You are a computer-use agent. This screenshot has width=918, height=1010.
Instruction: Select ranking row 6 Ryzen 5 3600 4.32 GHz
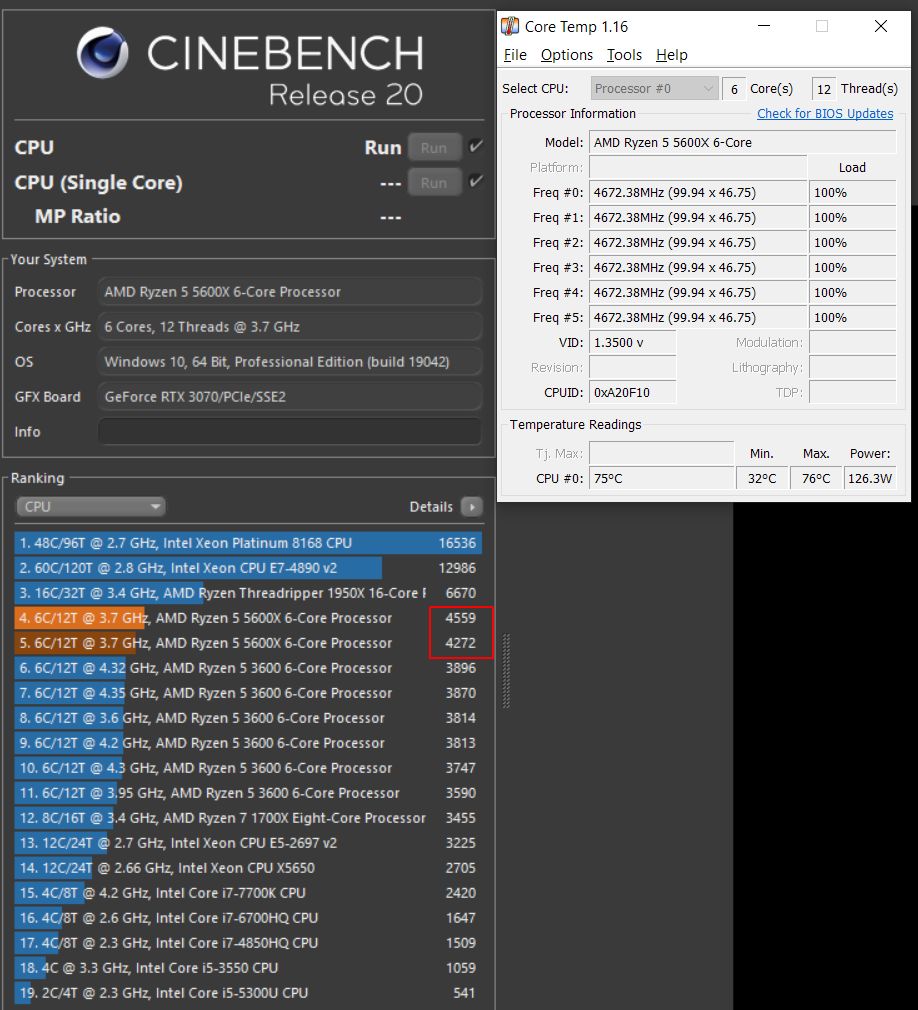tap(248, 668)
